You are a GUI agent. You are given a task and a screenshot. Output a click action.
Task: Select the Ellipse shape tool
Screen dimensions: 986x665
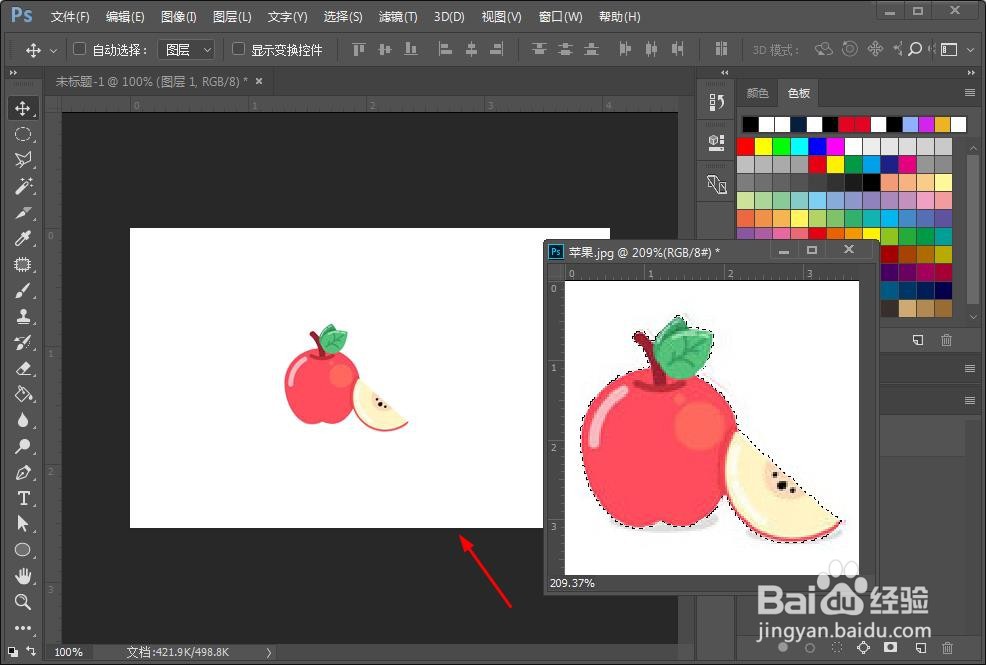pyautogui.click(x=23, y=550)
